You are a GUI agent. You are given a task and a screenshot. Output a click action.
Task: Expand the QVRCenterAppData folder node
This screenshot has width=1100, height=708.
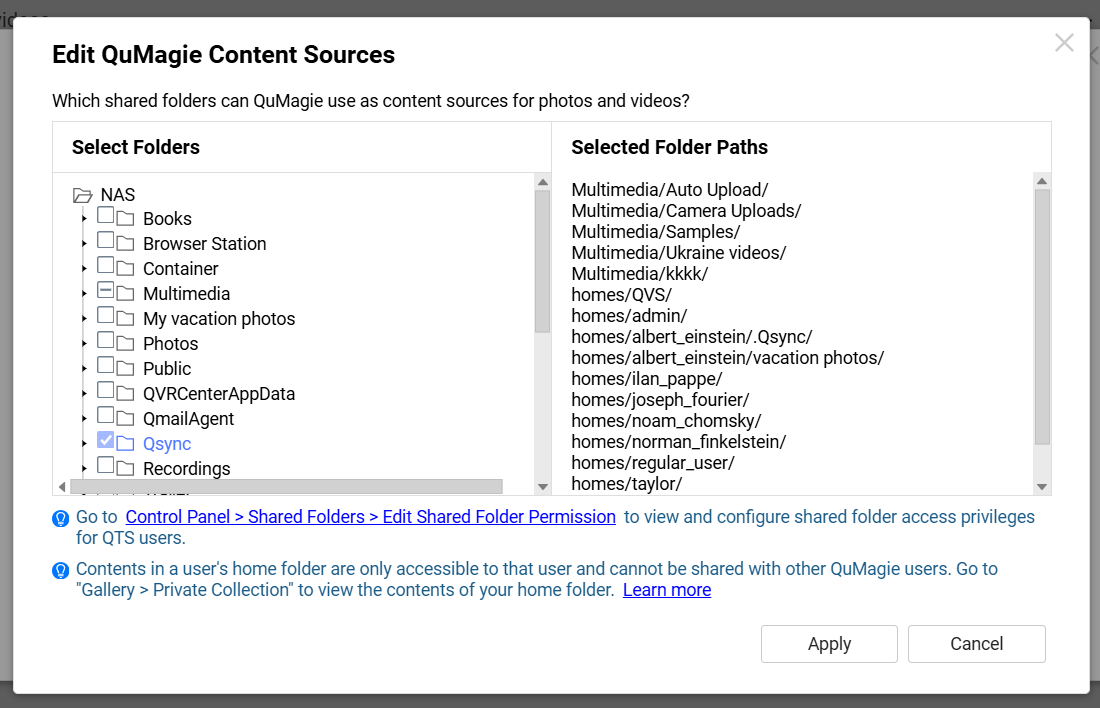pyautogui.click(x=85, y=394)
